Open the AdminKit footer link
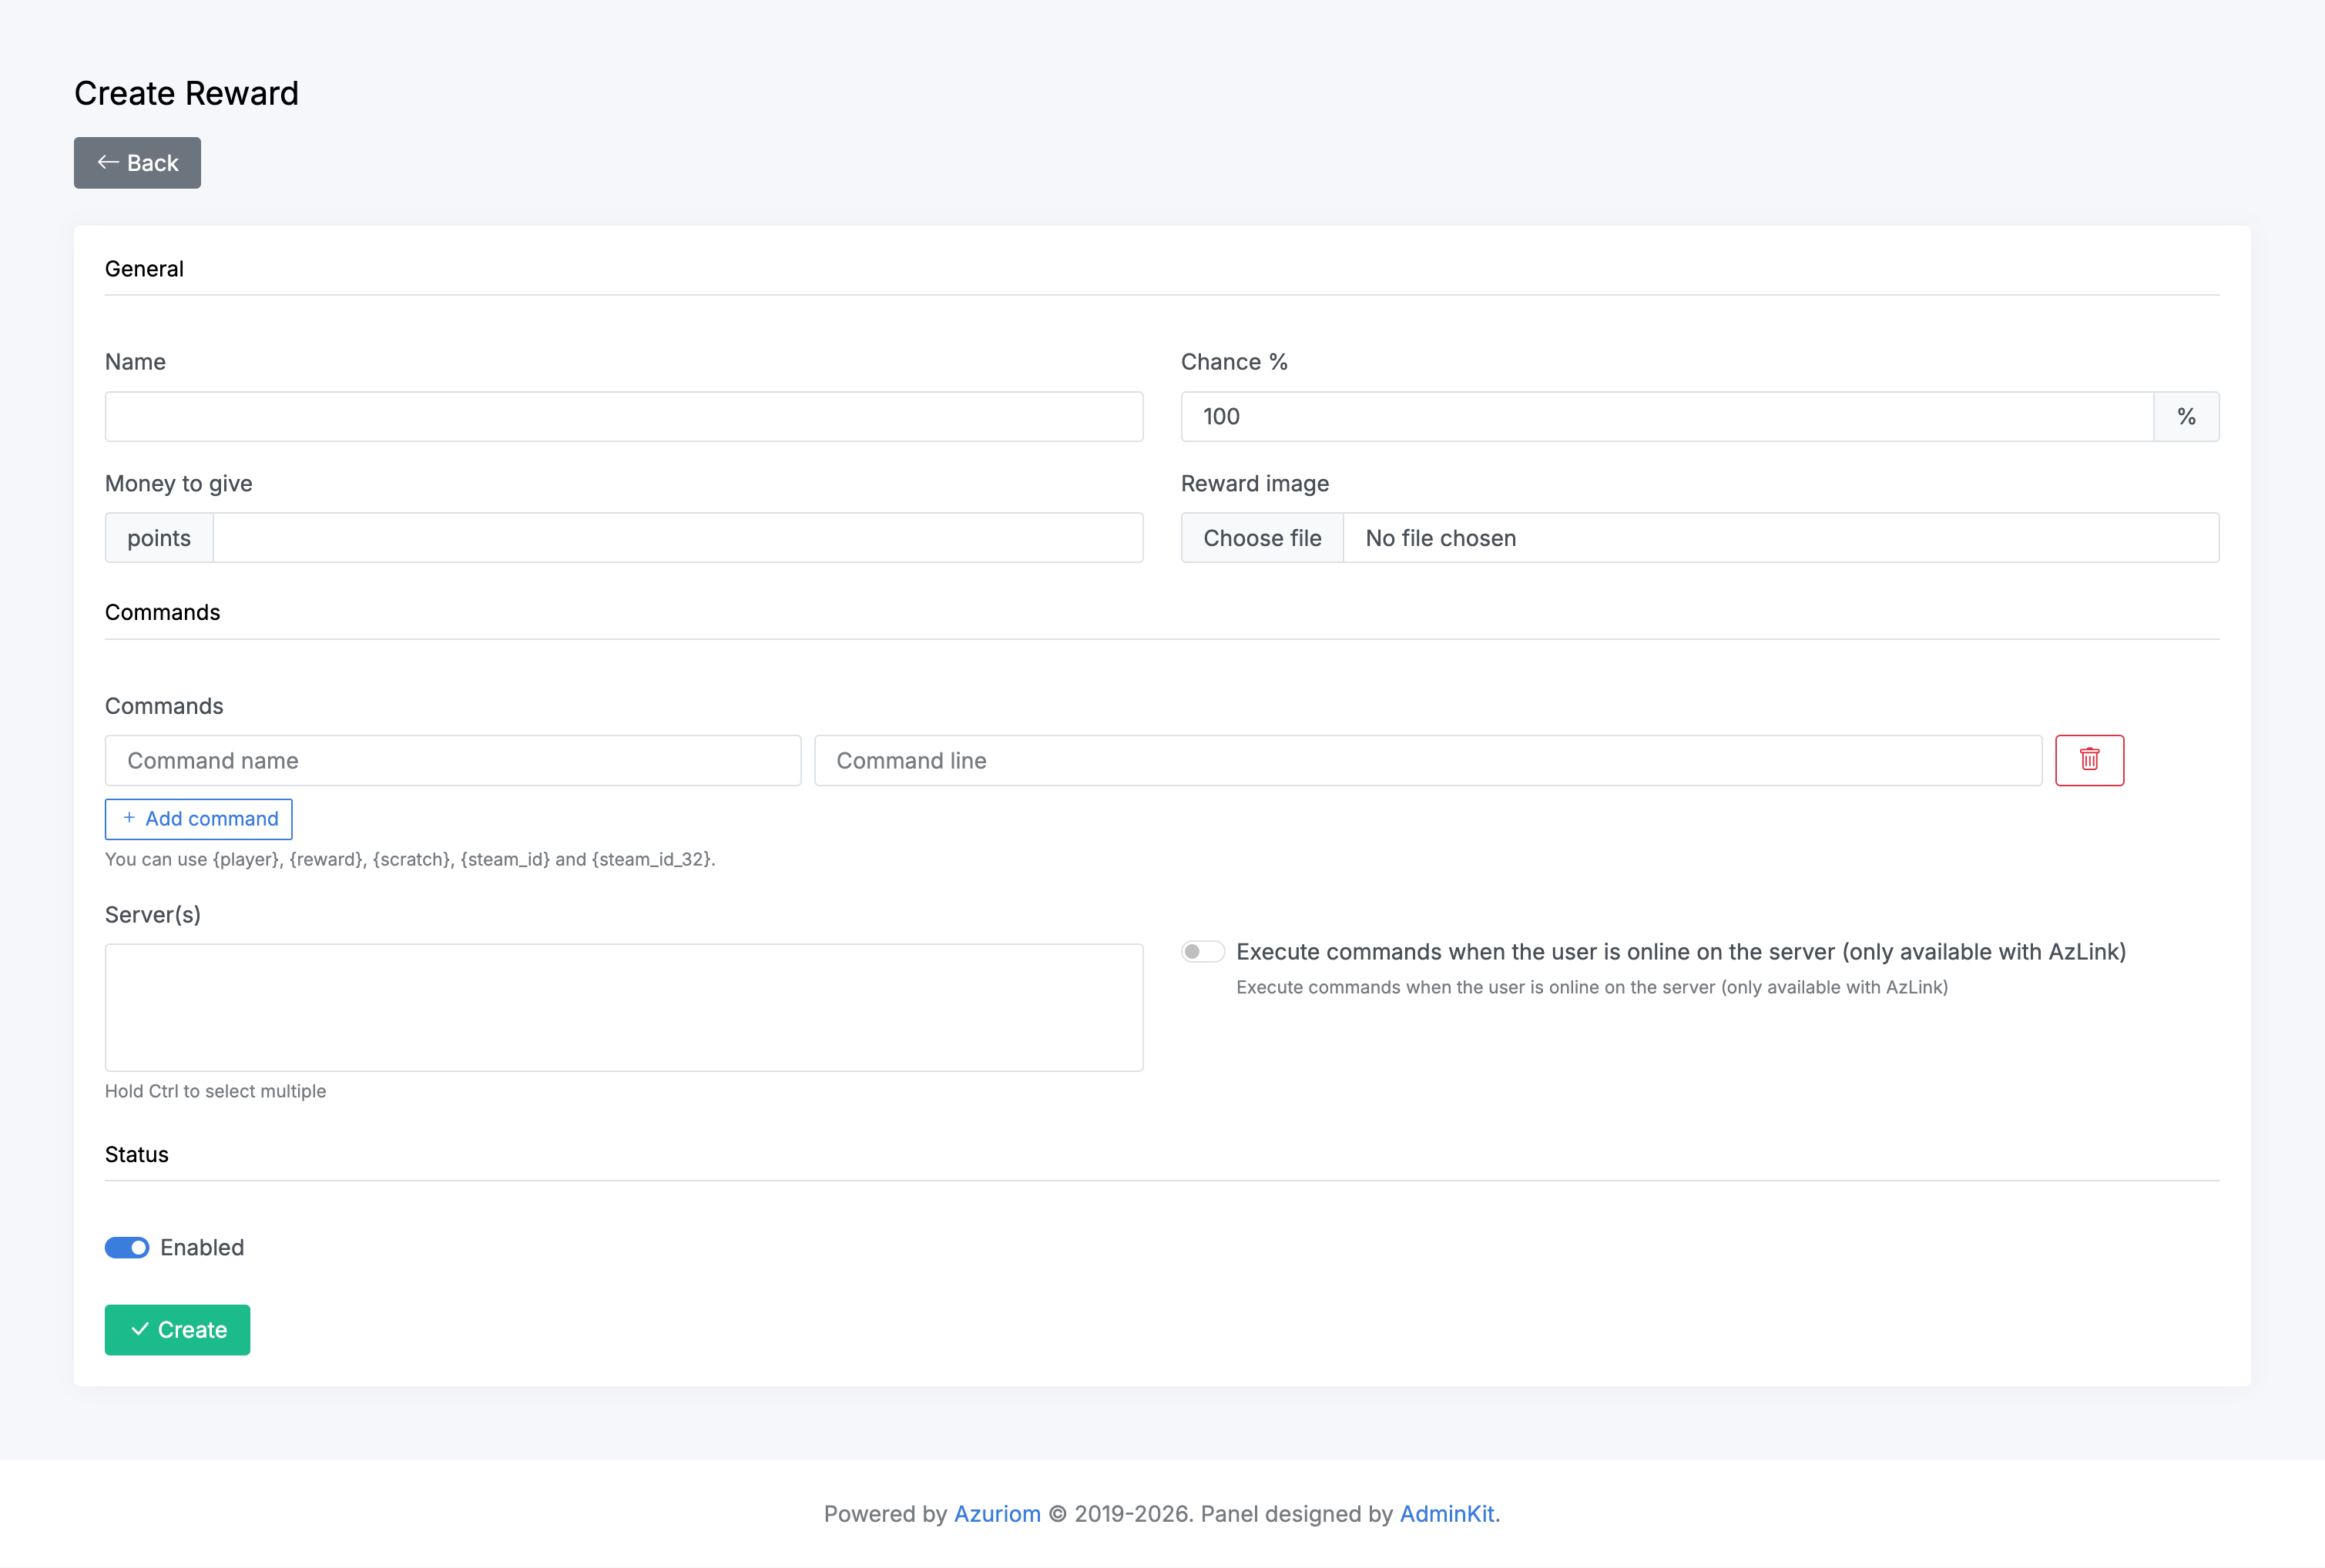 1446,1513
